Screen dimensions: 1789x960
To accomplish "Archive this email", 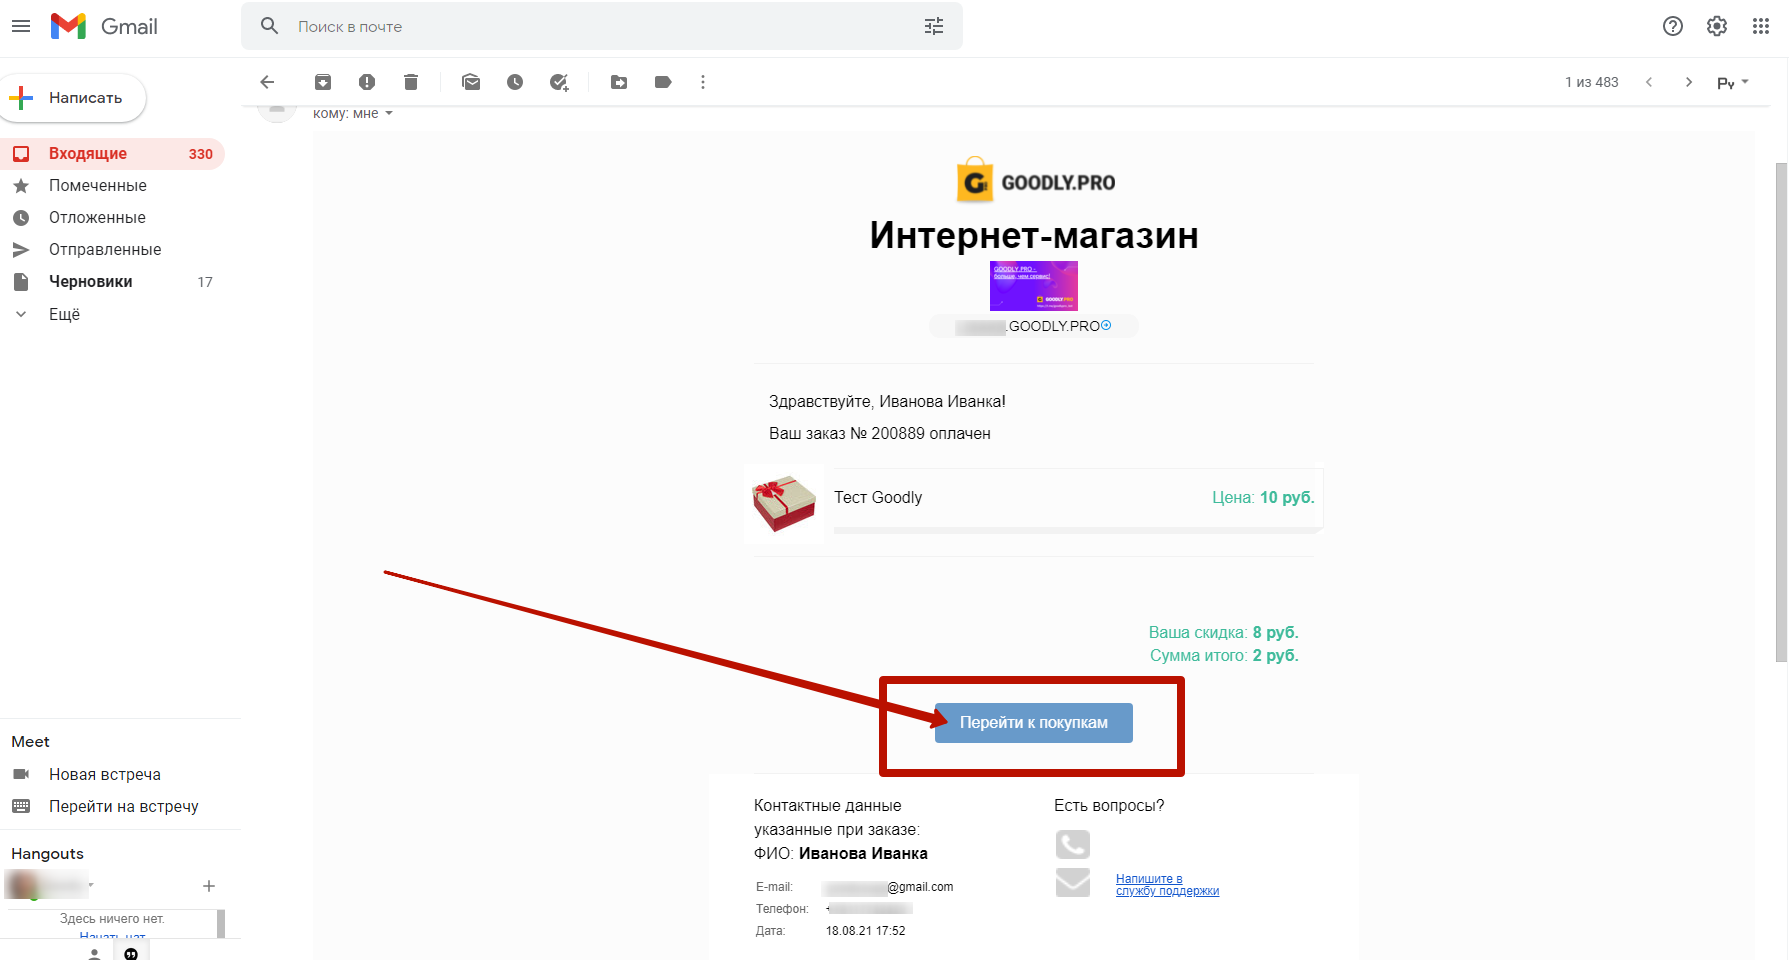I will click(x=323, y=82).
